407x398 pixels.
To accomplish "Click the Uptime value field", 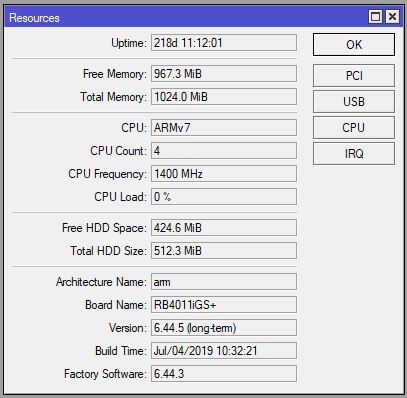I will point(224,43).
